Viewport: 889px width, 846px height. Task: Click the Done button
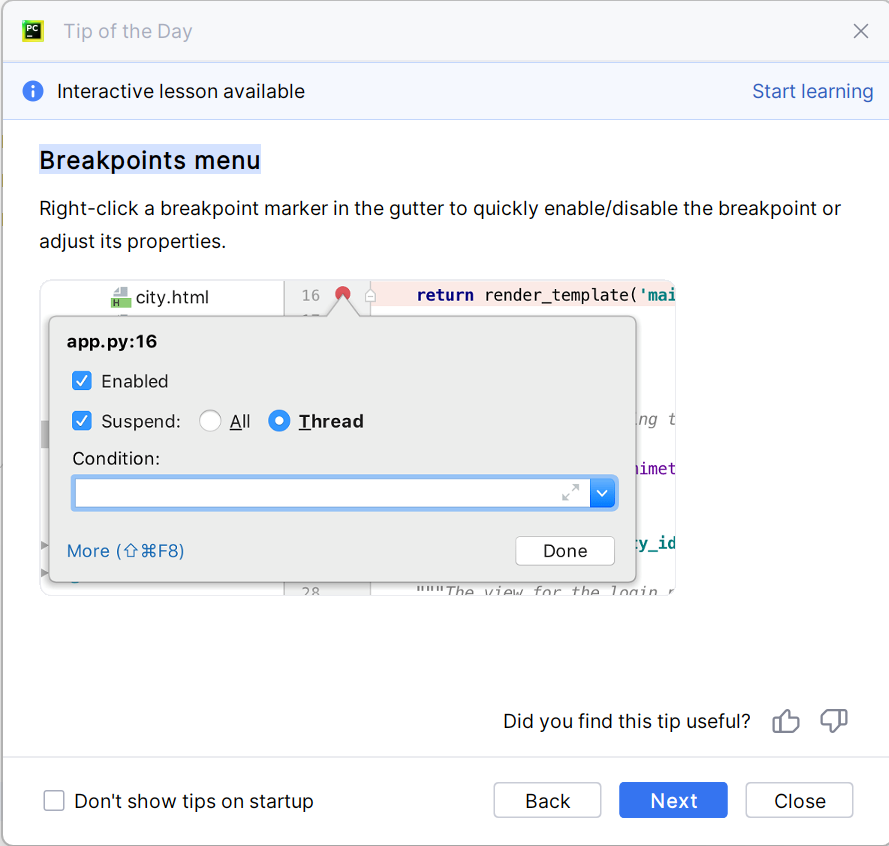[x=565, y=551]
